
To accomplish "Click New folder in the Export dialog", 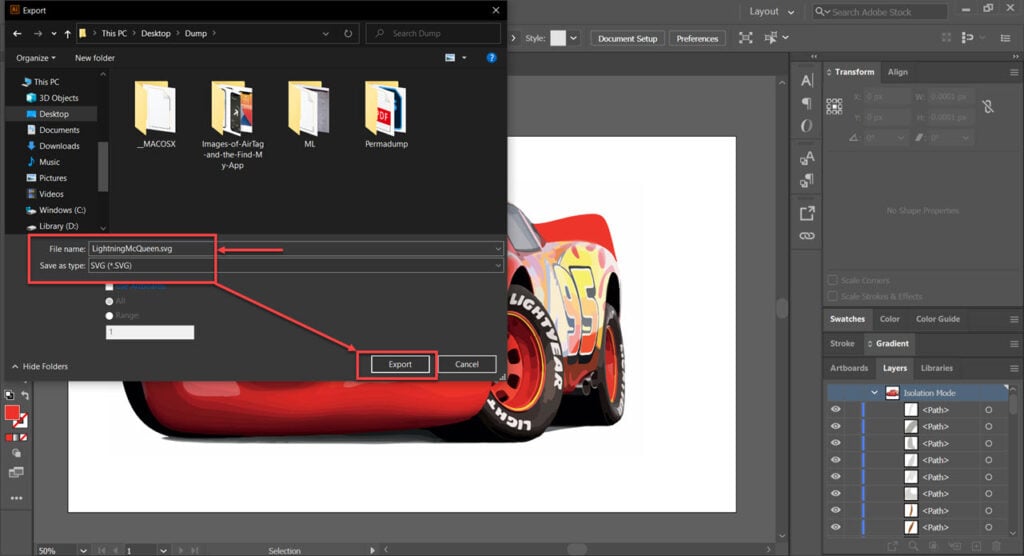I will 95,57.
